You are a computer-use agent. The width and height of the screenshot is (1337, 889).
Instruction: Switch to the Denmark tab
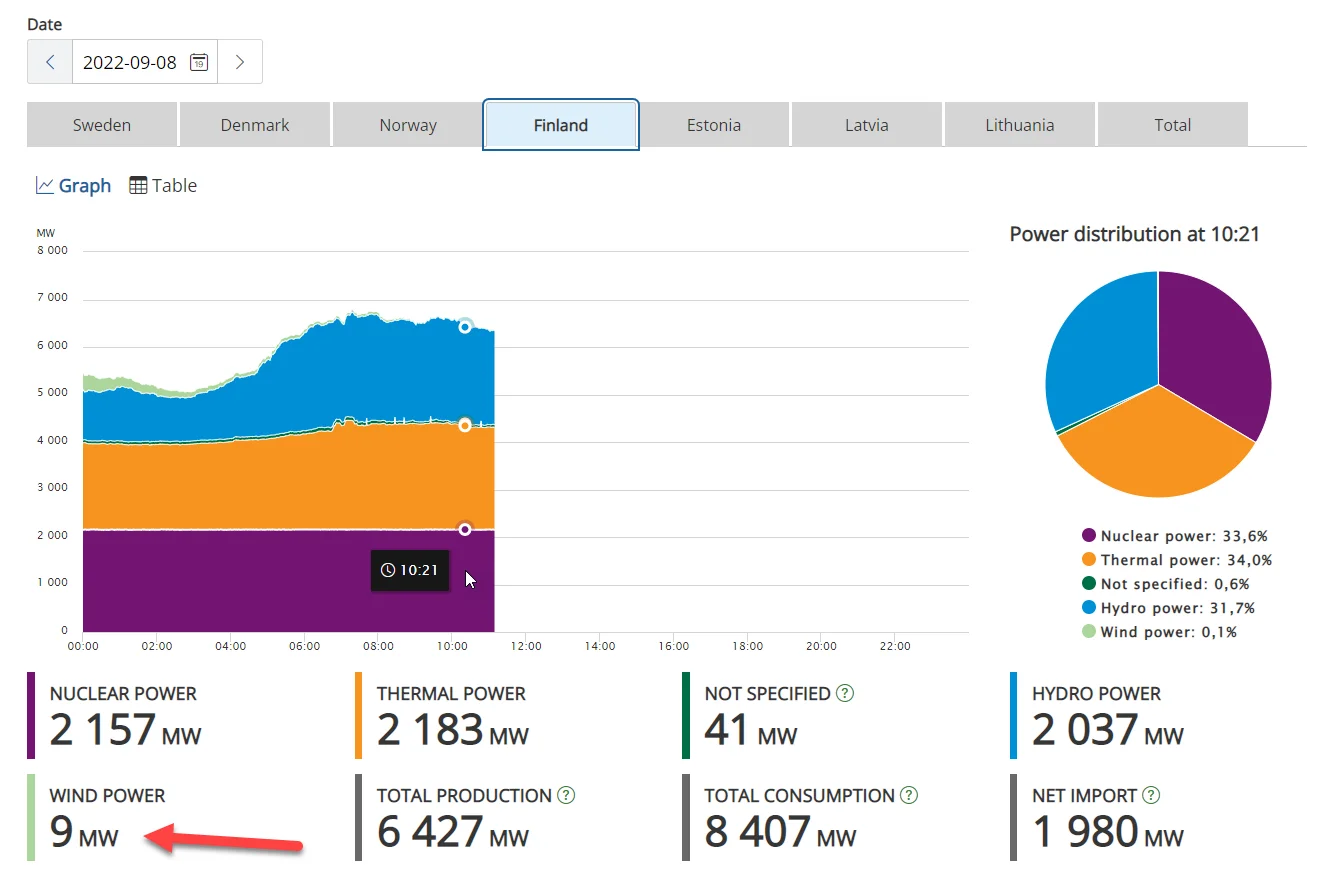click(x=255, y=125)
